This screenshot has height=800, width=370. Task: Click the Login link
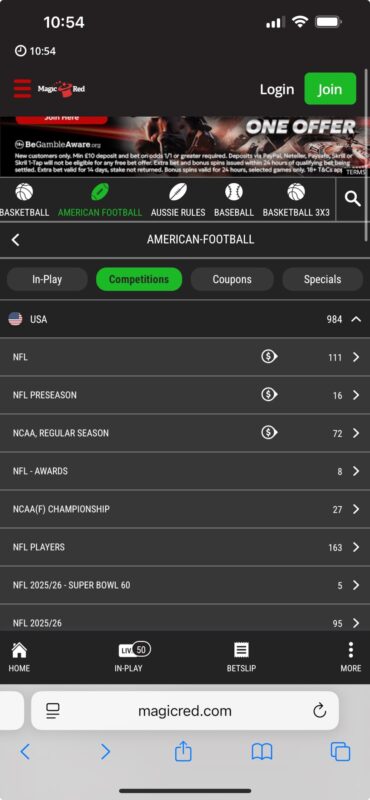point(277,89)
